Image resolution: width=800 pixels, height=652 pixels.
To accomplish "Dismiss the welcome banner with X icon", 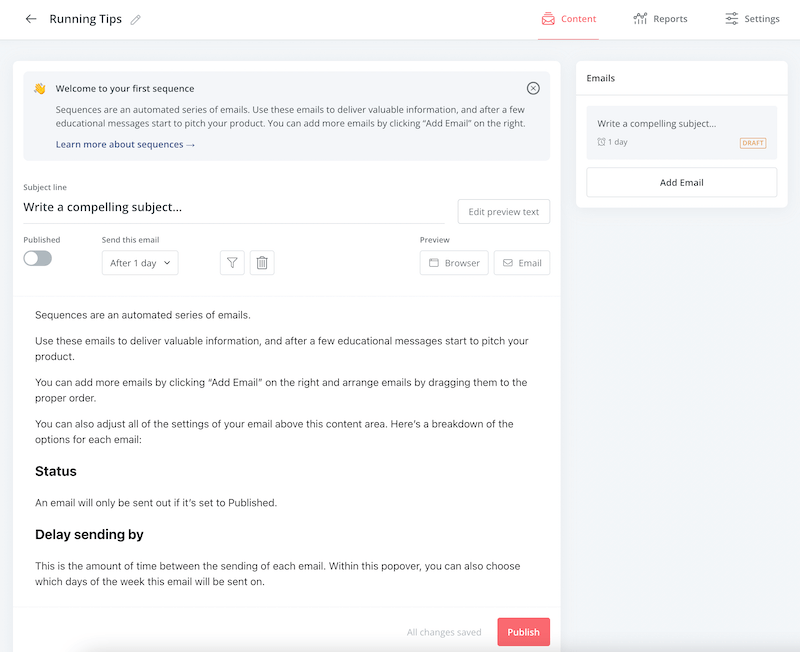I will (533, 88).
